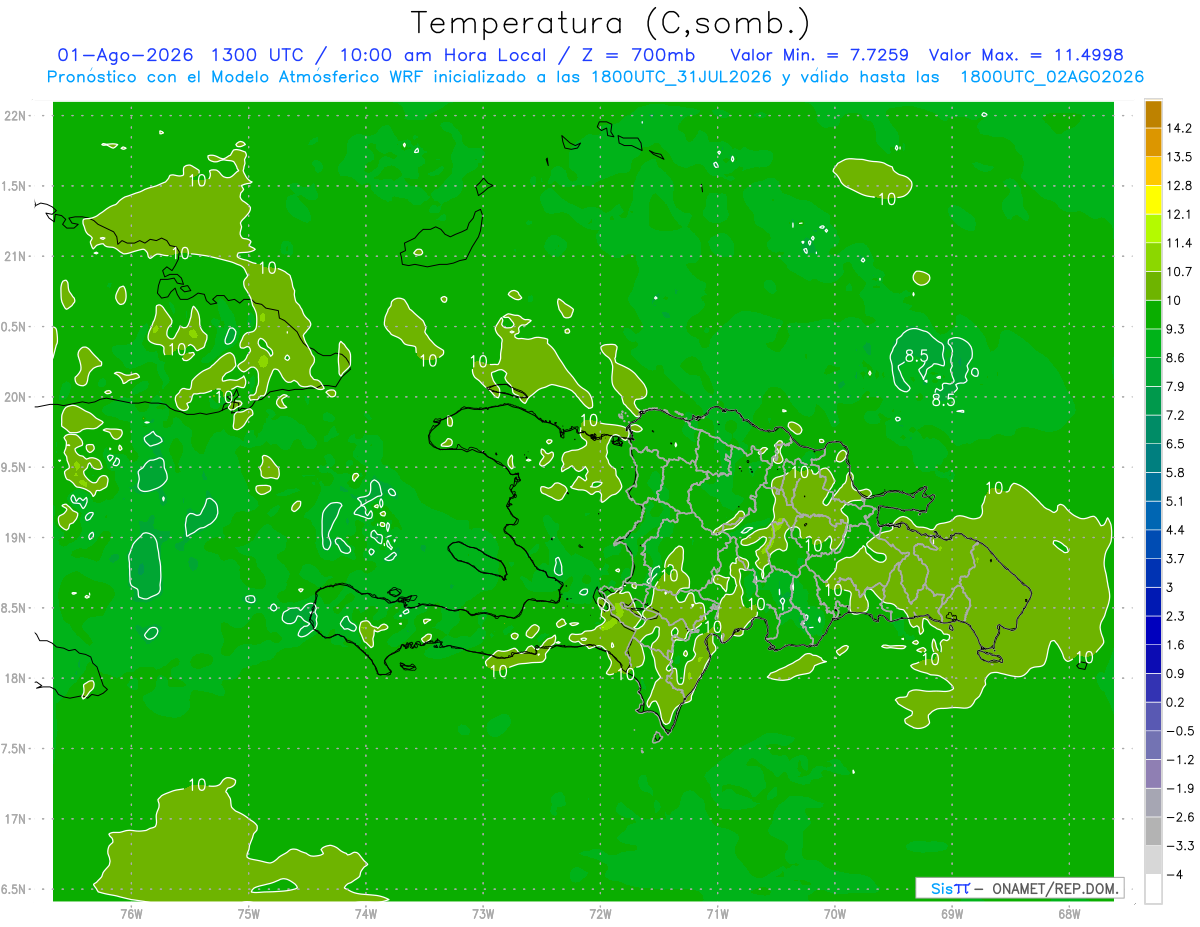Image resolution: width=1200 pixels, height=927 pixels.
Task: Click "Valor Min. = 7.7259" text
Action: [x=820, y=55]
